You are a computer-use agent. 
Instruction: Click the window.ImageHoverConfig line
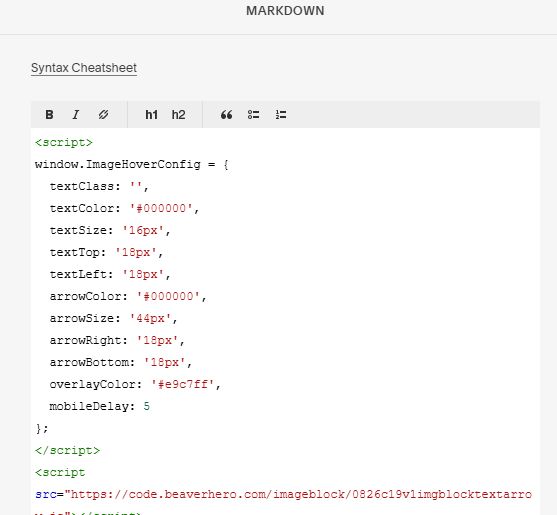point(132,164)
